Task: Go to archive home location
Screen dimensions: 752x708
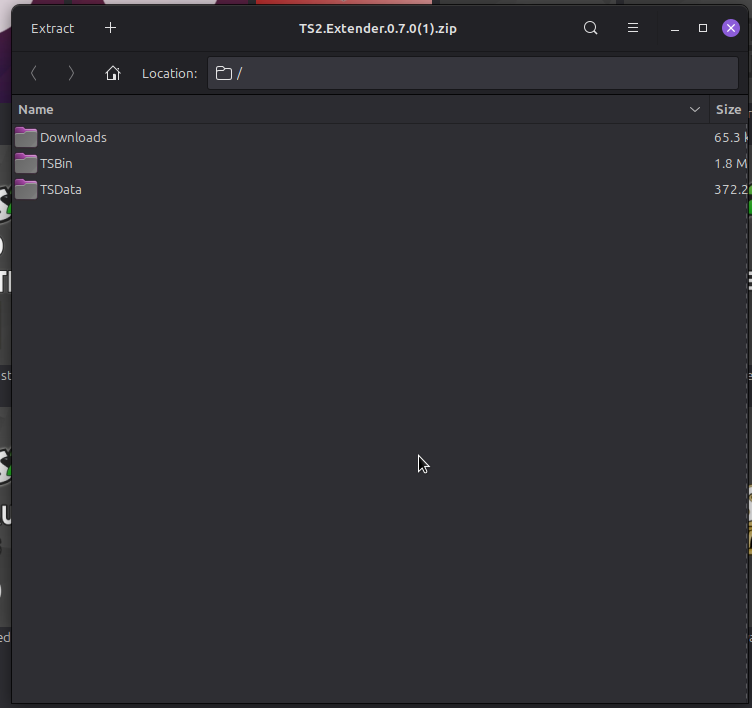Action: pos(113,73)
